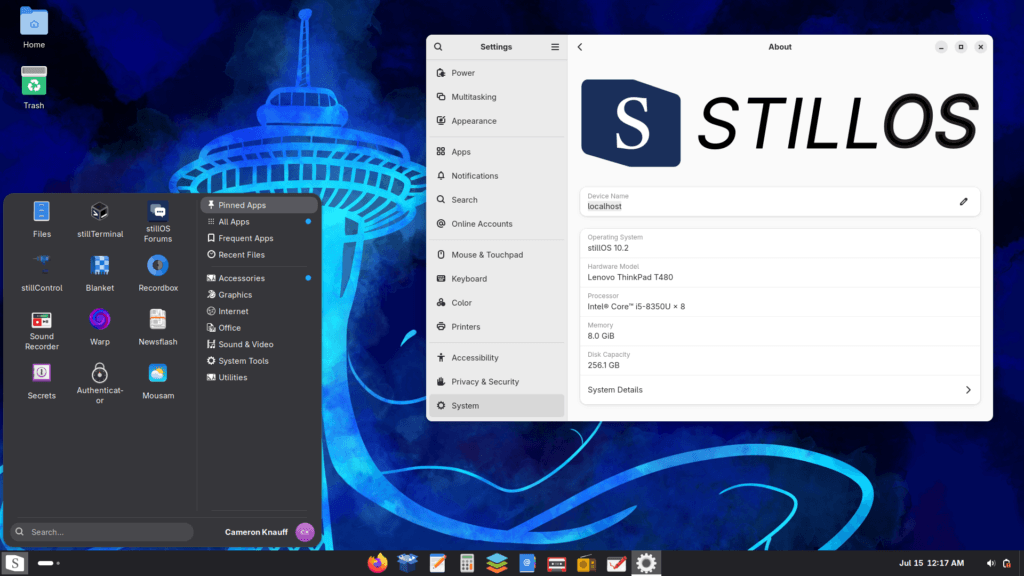Select Utilities category
Image resolution: width=1024 pixels, height=576 pixels.
click(259, 377)
